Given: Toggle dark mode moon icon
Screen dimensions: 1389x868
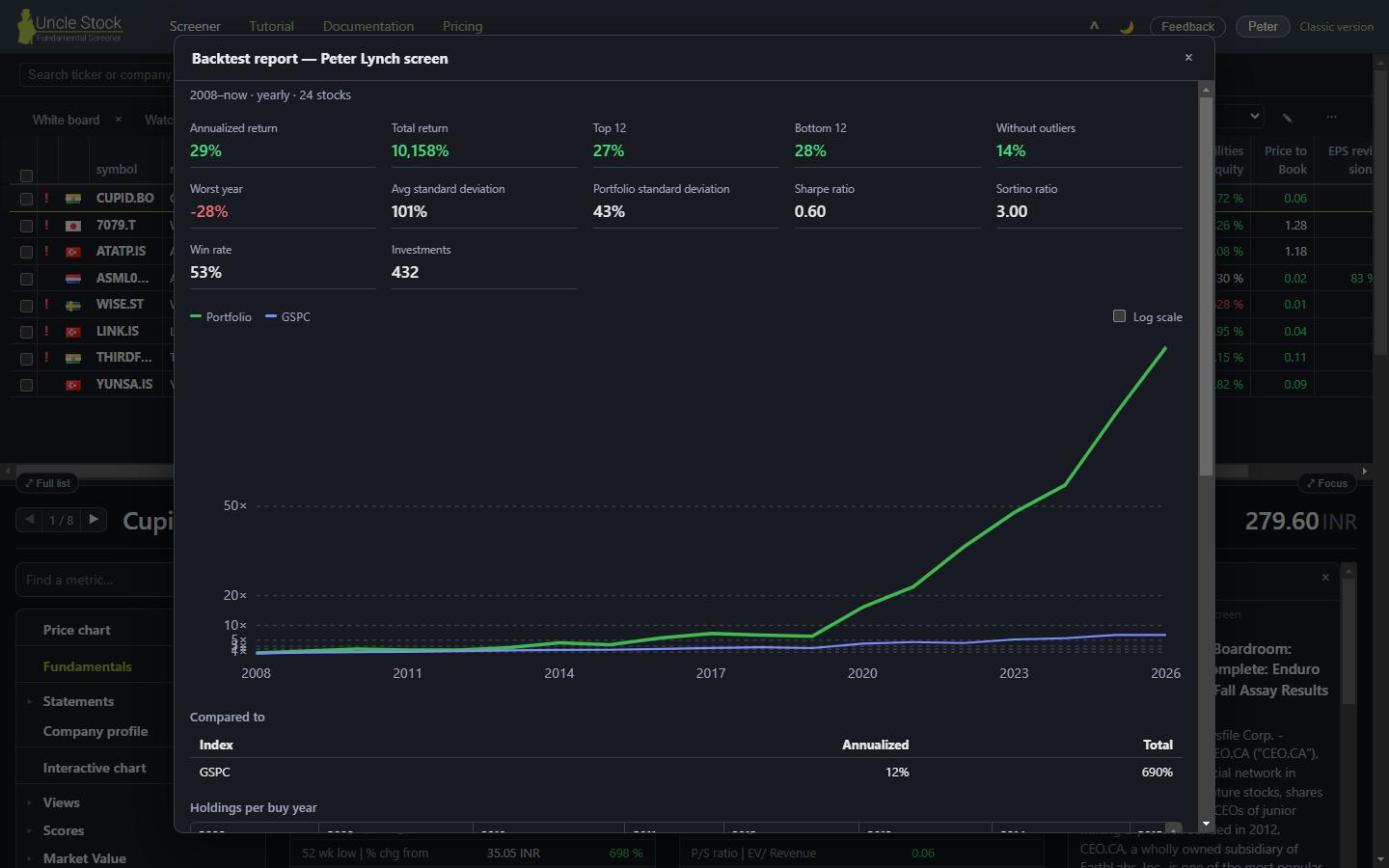Looking at the screenshot, I should pos(1126,27).
